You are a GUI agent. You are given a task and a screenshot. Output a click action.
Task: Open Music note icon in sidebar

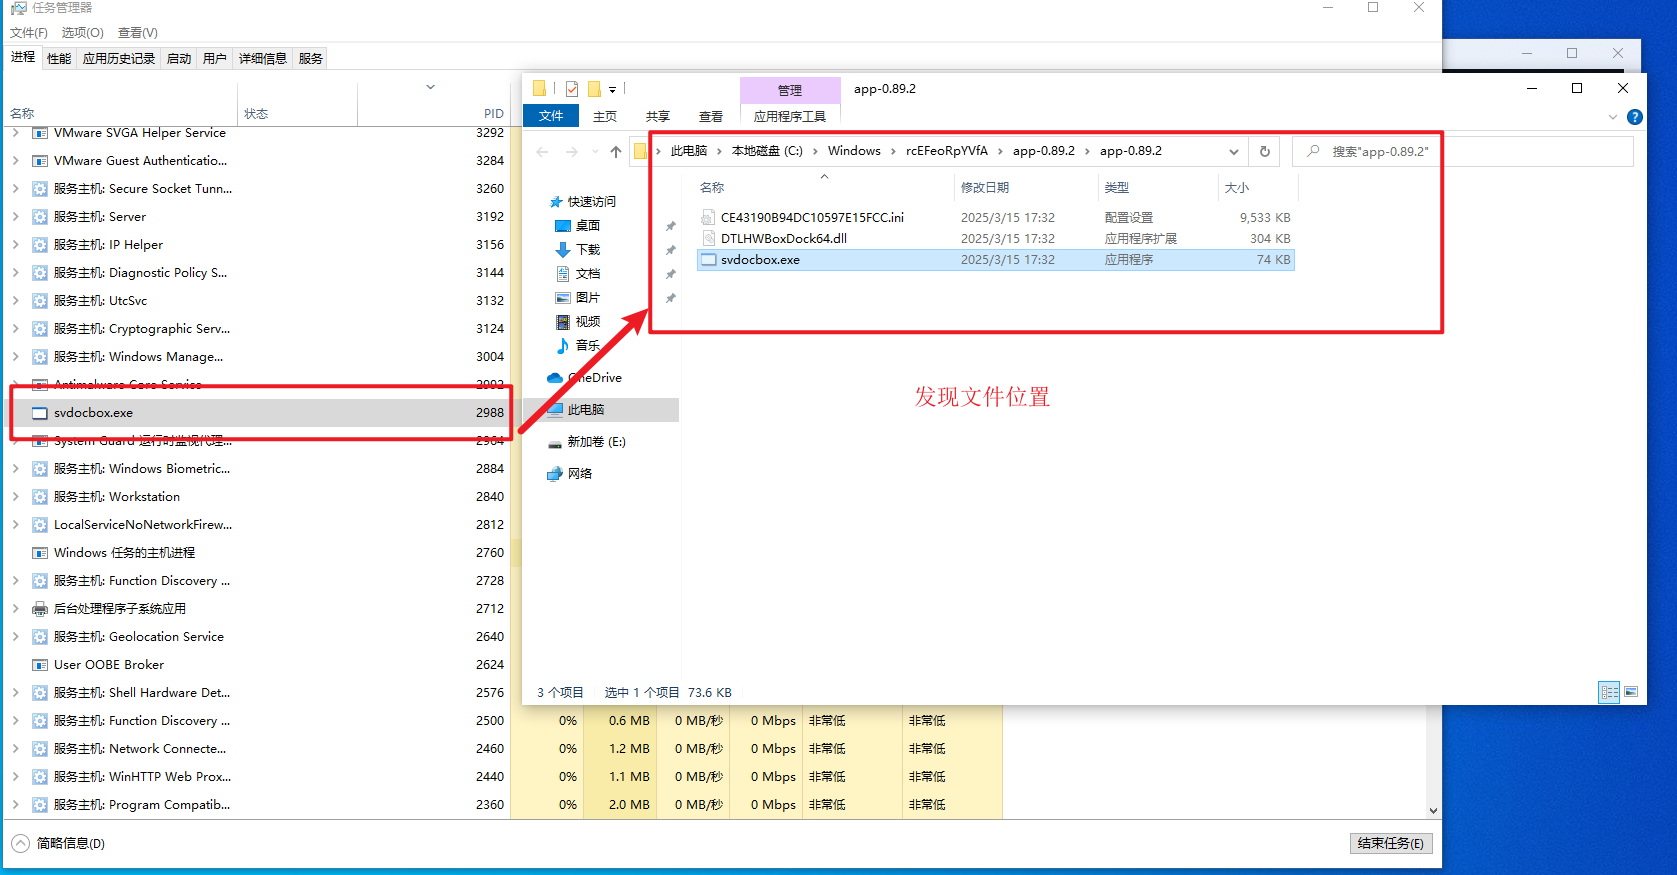coord(562,346)
